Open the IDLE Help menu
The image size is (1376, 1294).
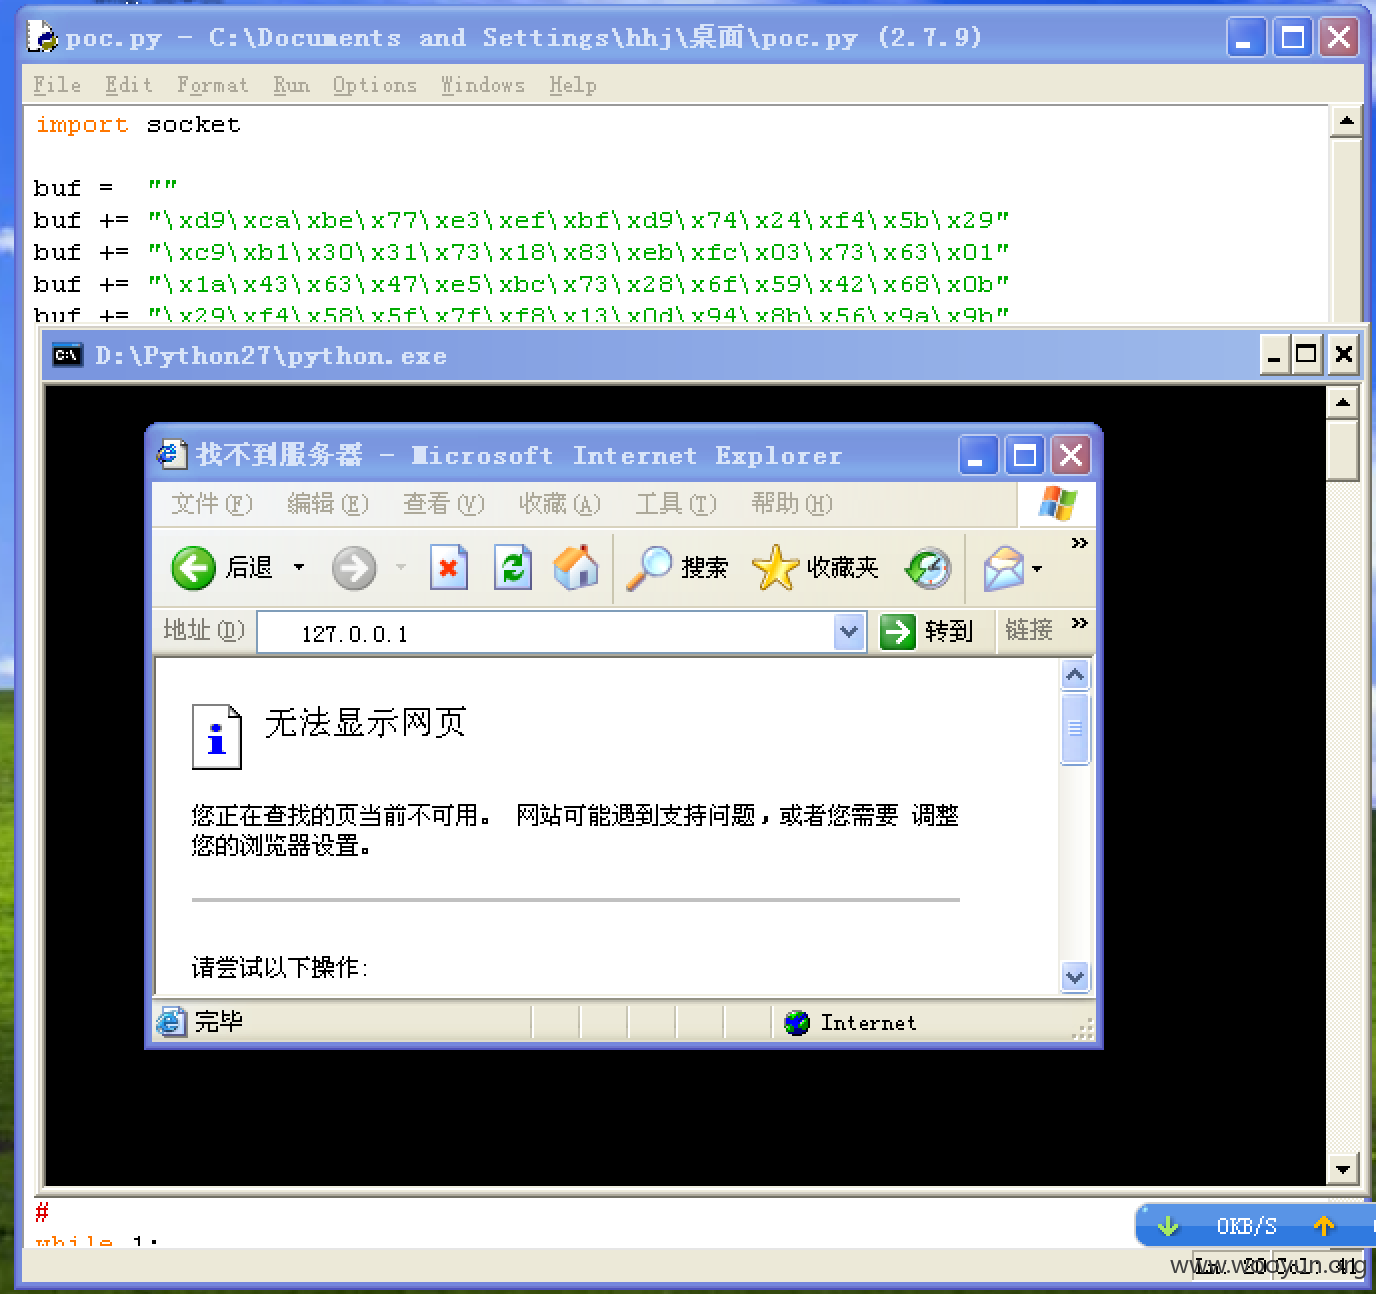572,85
